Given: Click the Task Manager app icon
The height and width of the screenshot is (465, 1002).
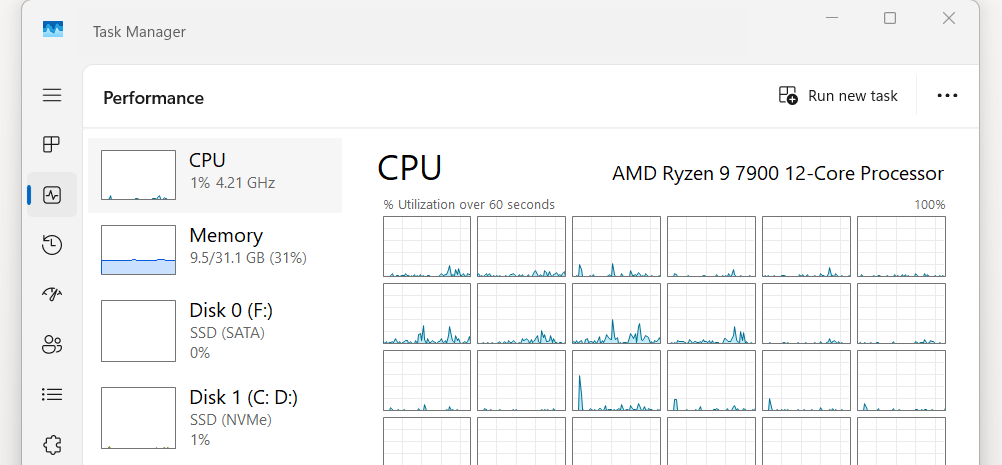Looking at the screenshot, I should 53,30.
